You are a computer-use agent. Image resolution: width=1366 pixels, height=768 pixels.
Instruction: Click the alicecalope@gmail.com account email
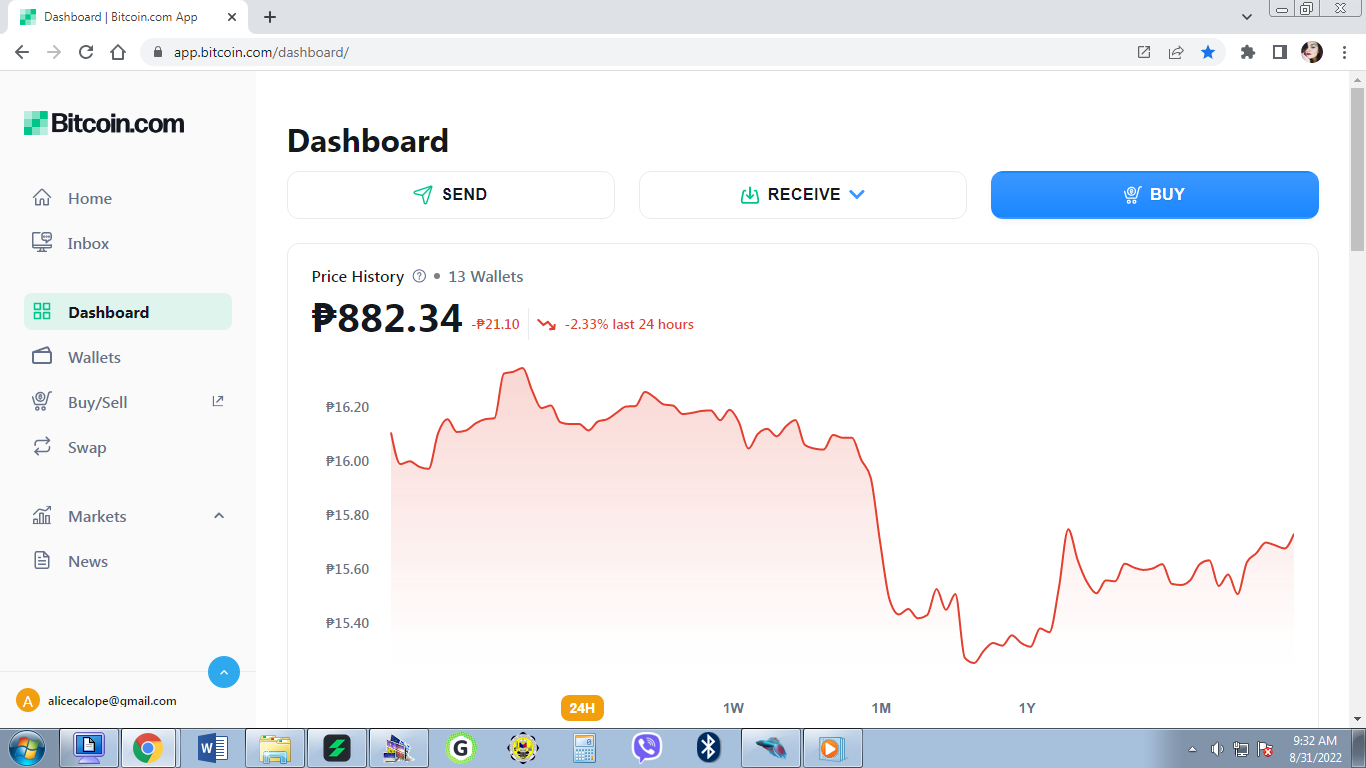[112, 701]
